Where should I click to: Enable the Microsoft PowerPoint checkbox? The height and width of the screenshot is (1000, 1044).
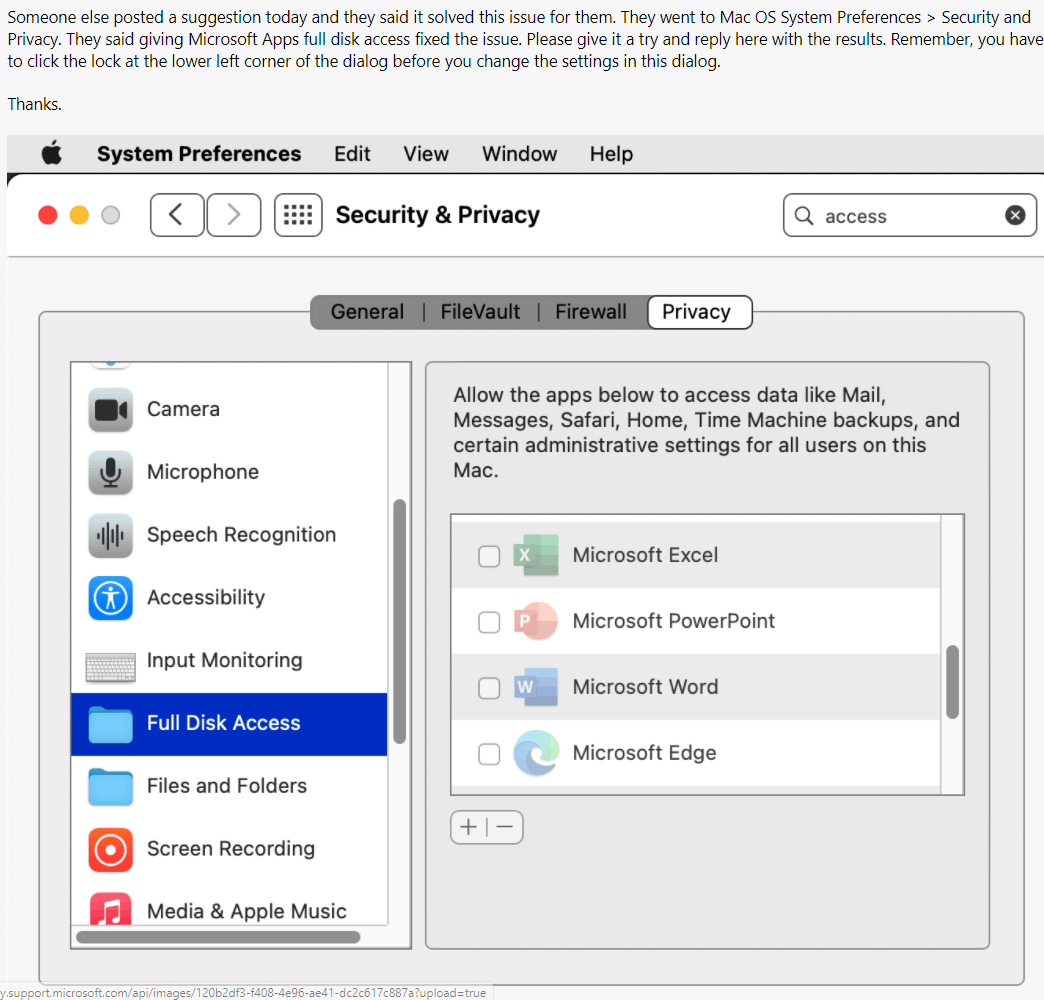(489, 622)
